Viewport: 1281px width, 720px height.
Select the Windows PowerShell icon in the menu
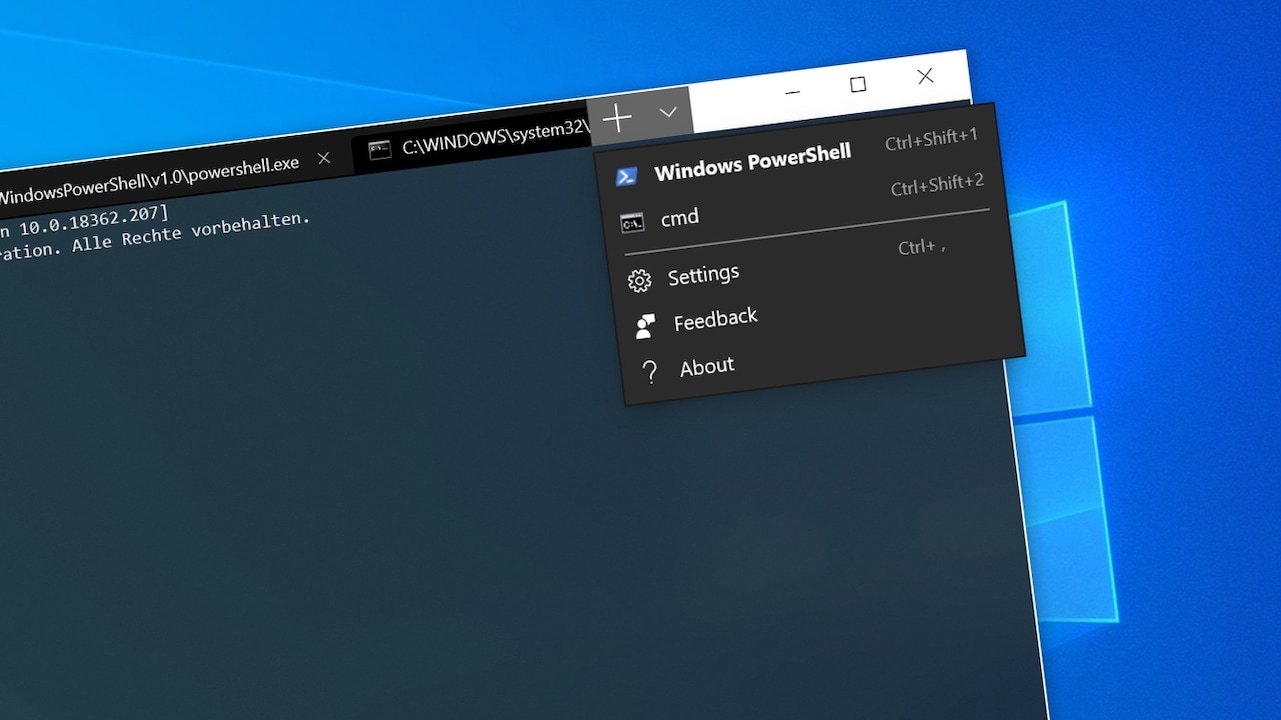628,174
